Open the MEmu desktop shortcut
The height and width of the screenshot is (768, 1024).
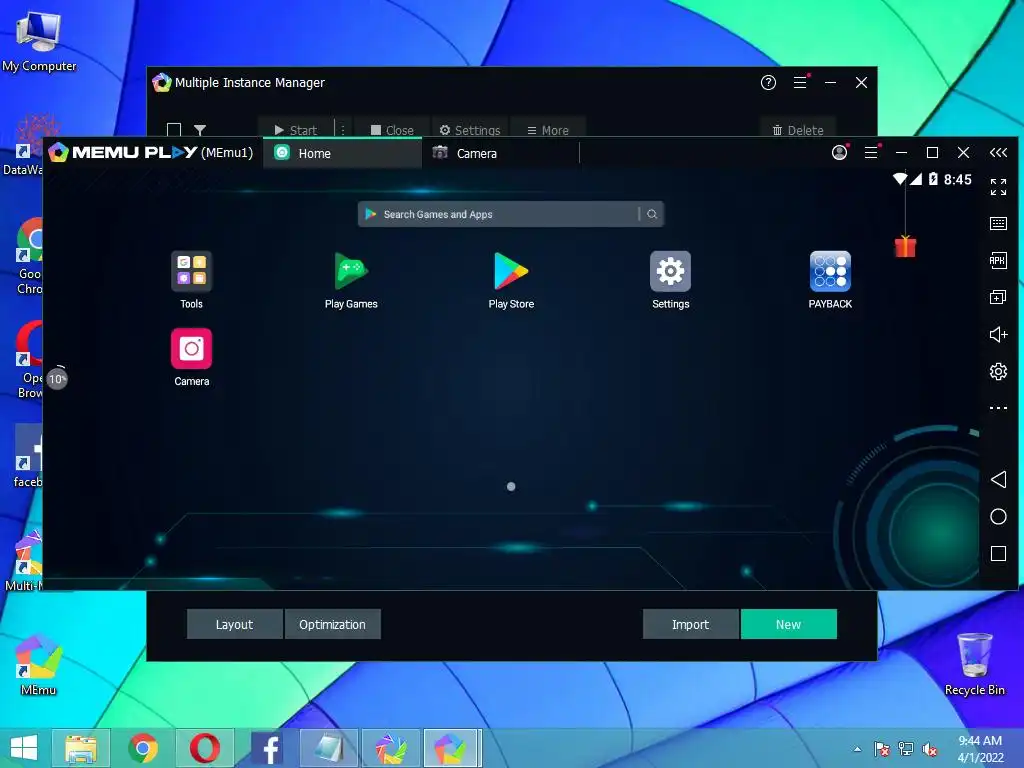coord(39,664)
